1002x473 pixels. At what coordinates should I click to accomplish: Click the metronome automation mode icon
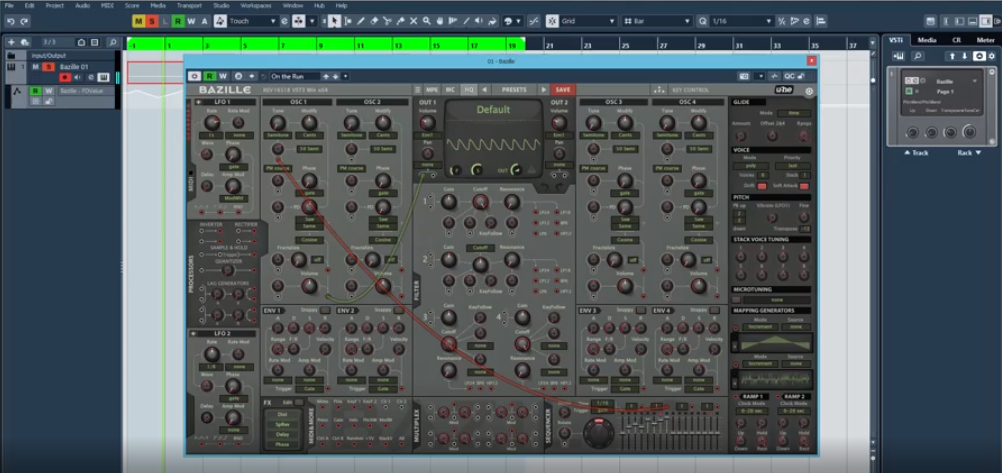[220, 21]
